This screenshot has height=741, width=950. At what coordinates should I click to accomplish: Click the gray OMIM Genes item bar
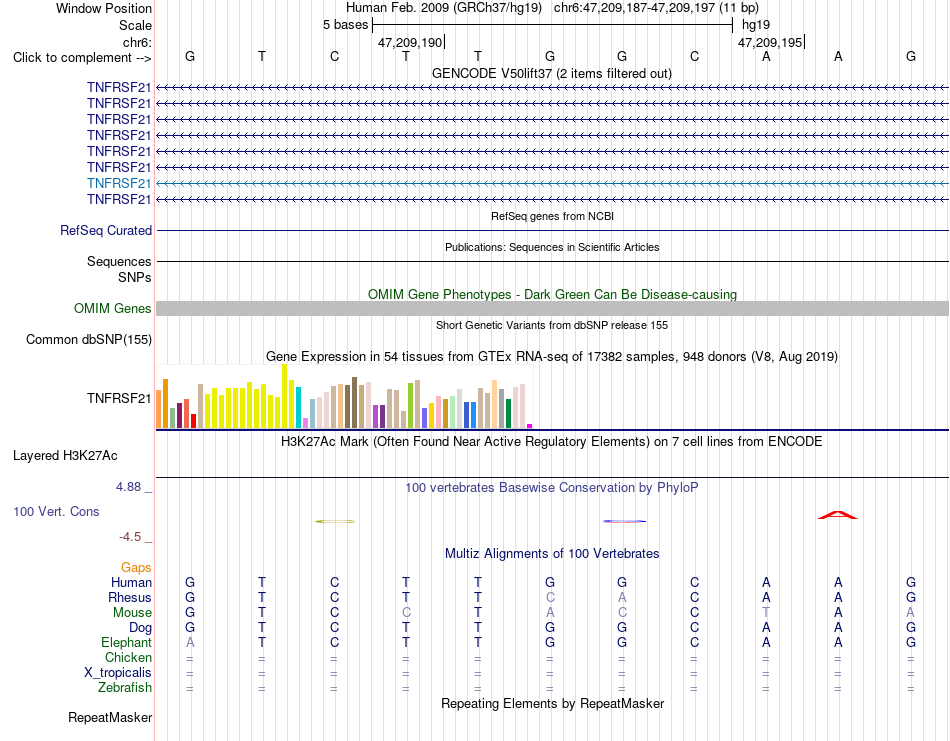point(552,308)
